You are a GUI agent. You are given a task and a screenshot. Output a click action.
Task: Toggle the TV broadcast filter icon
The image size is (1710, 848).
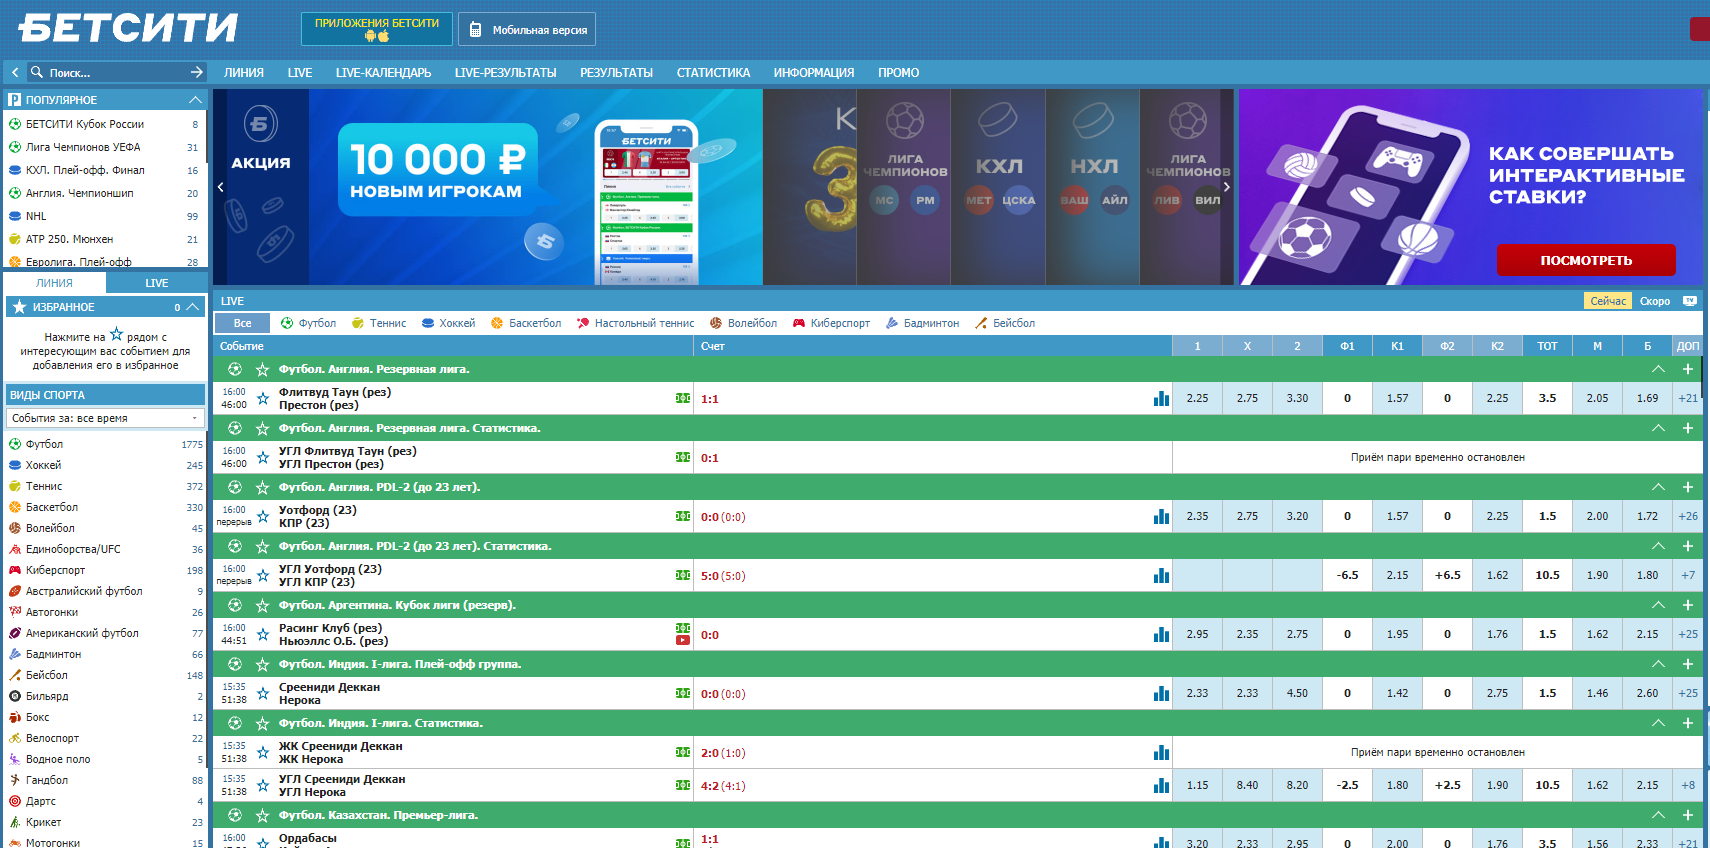tap(1690, 300)
